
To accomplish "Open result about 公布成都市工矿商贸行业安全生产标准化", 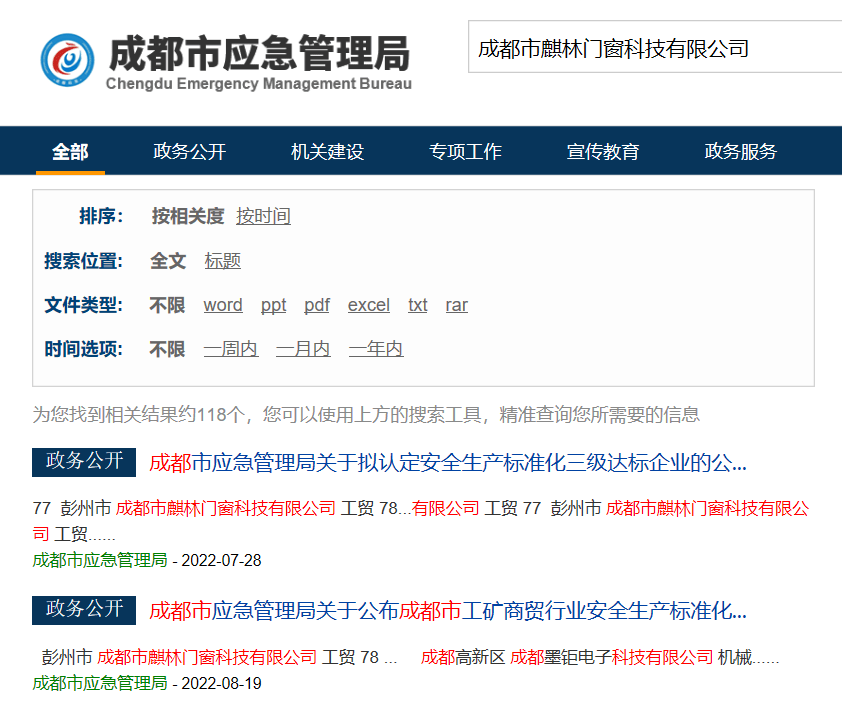I will (448, 611).
